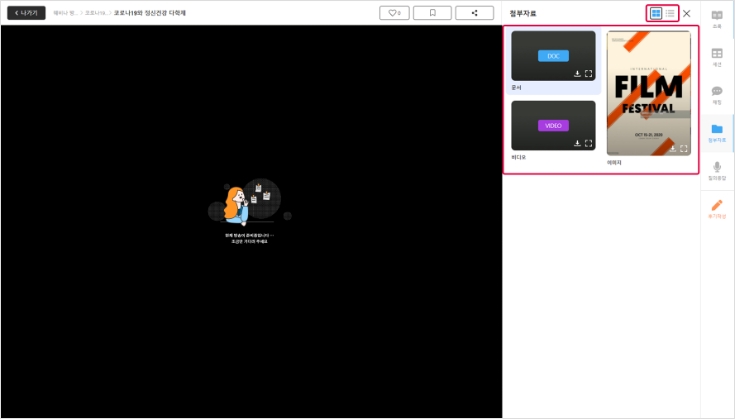This screenshot has height=419, width=735.
Task: Open the table of contents sidebar tab
Action: [x=717, y=19]
